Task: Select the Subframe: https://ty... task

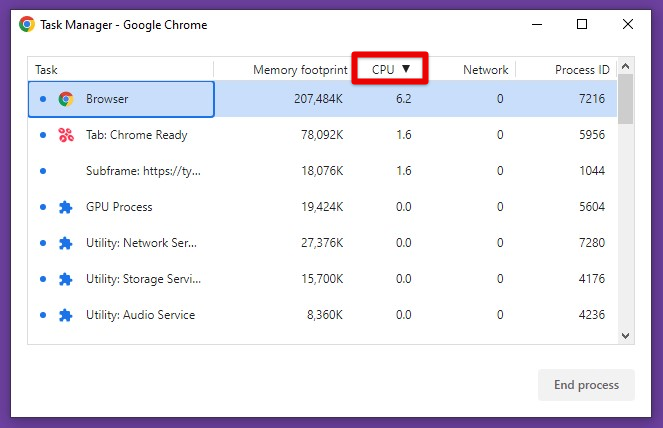Action: pos(322,171)
